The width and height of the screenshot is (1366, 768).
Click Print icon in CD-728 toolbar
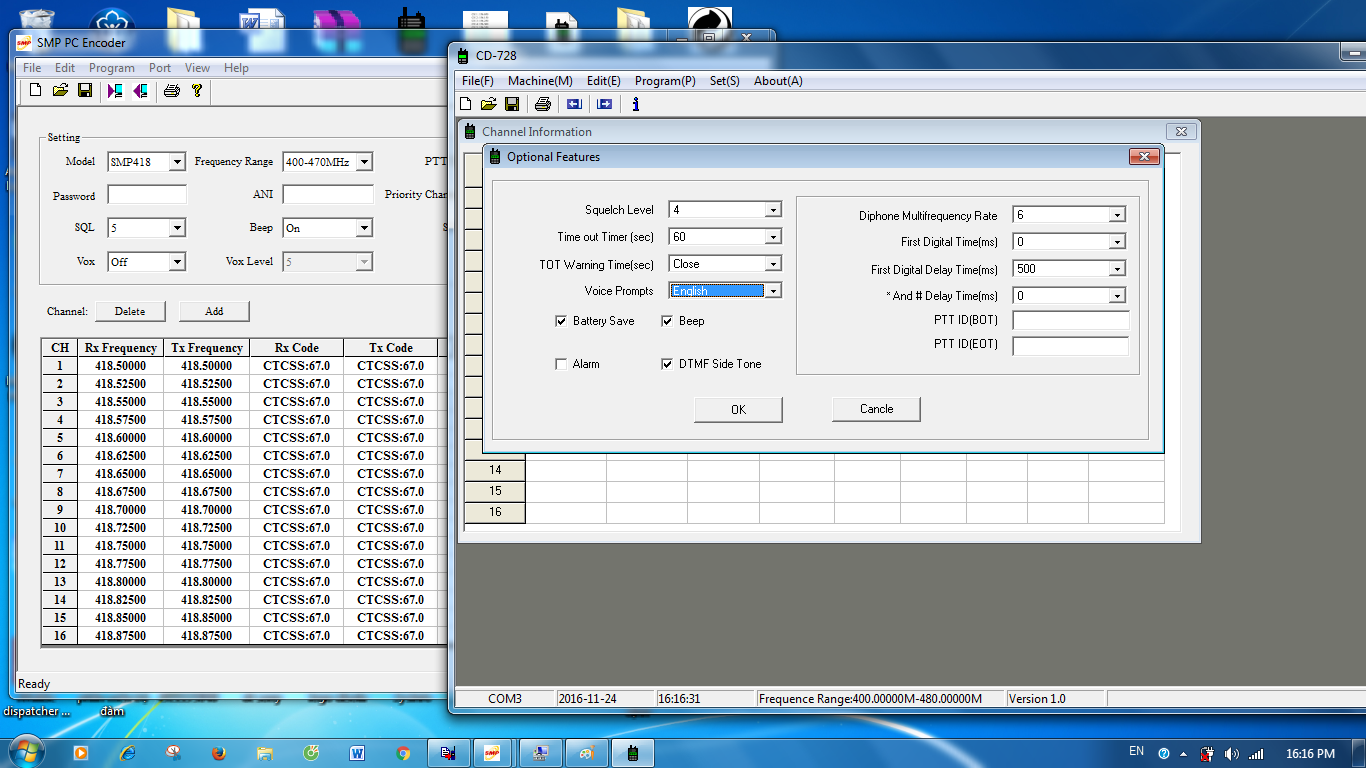(x=542, y=104)
